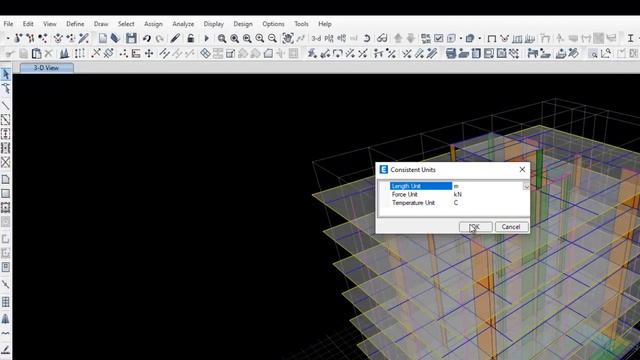Viewport: 640px width, 360px height.
Task: Click the four-arrow Move icon
Action: [149, 53]
